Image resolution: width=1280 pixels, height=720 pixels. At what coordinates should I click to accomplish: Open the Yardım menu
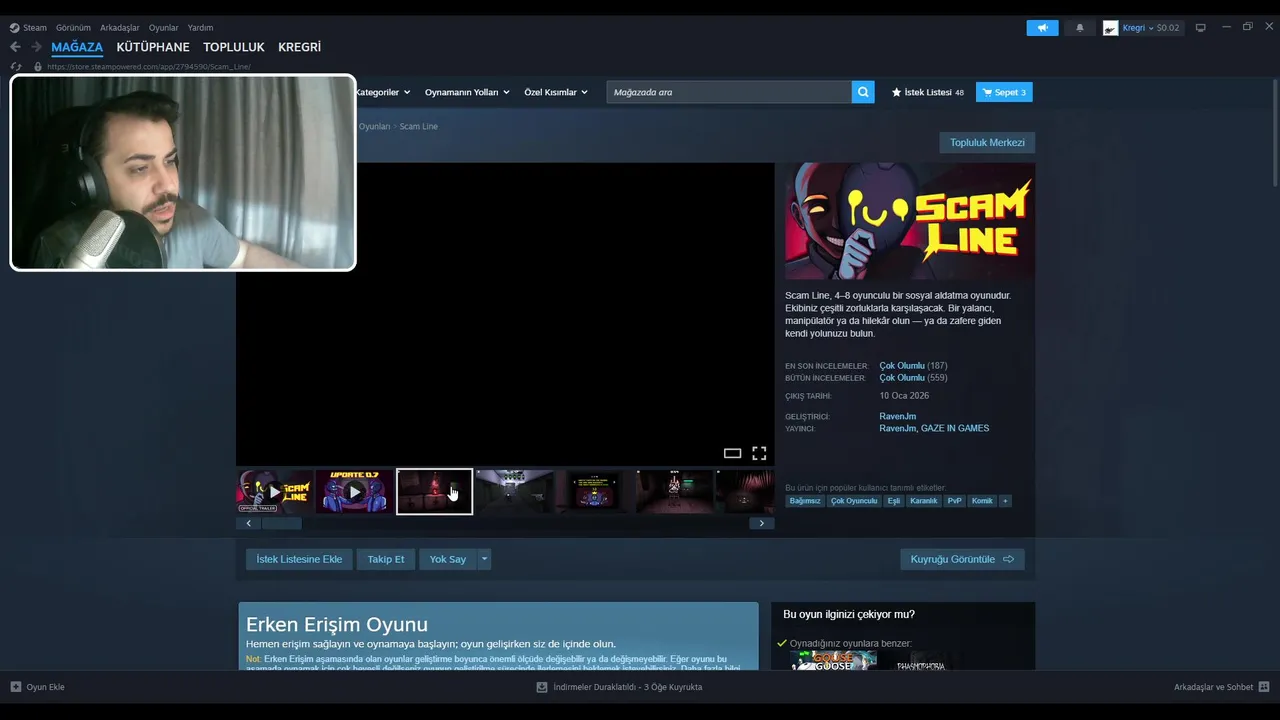(x=200, y=28)
